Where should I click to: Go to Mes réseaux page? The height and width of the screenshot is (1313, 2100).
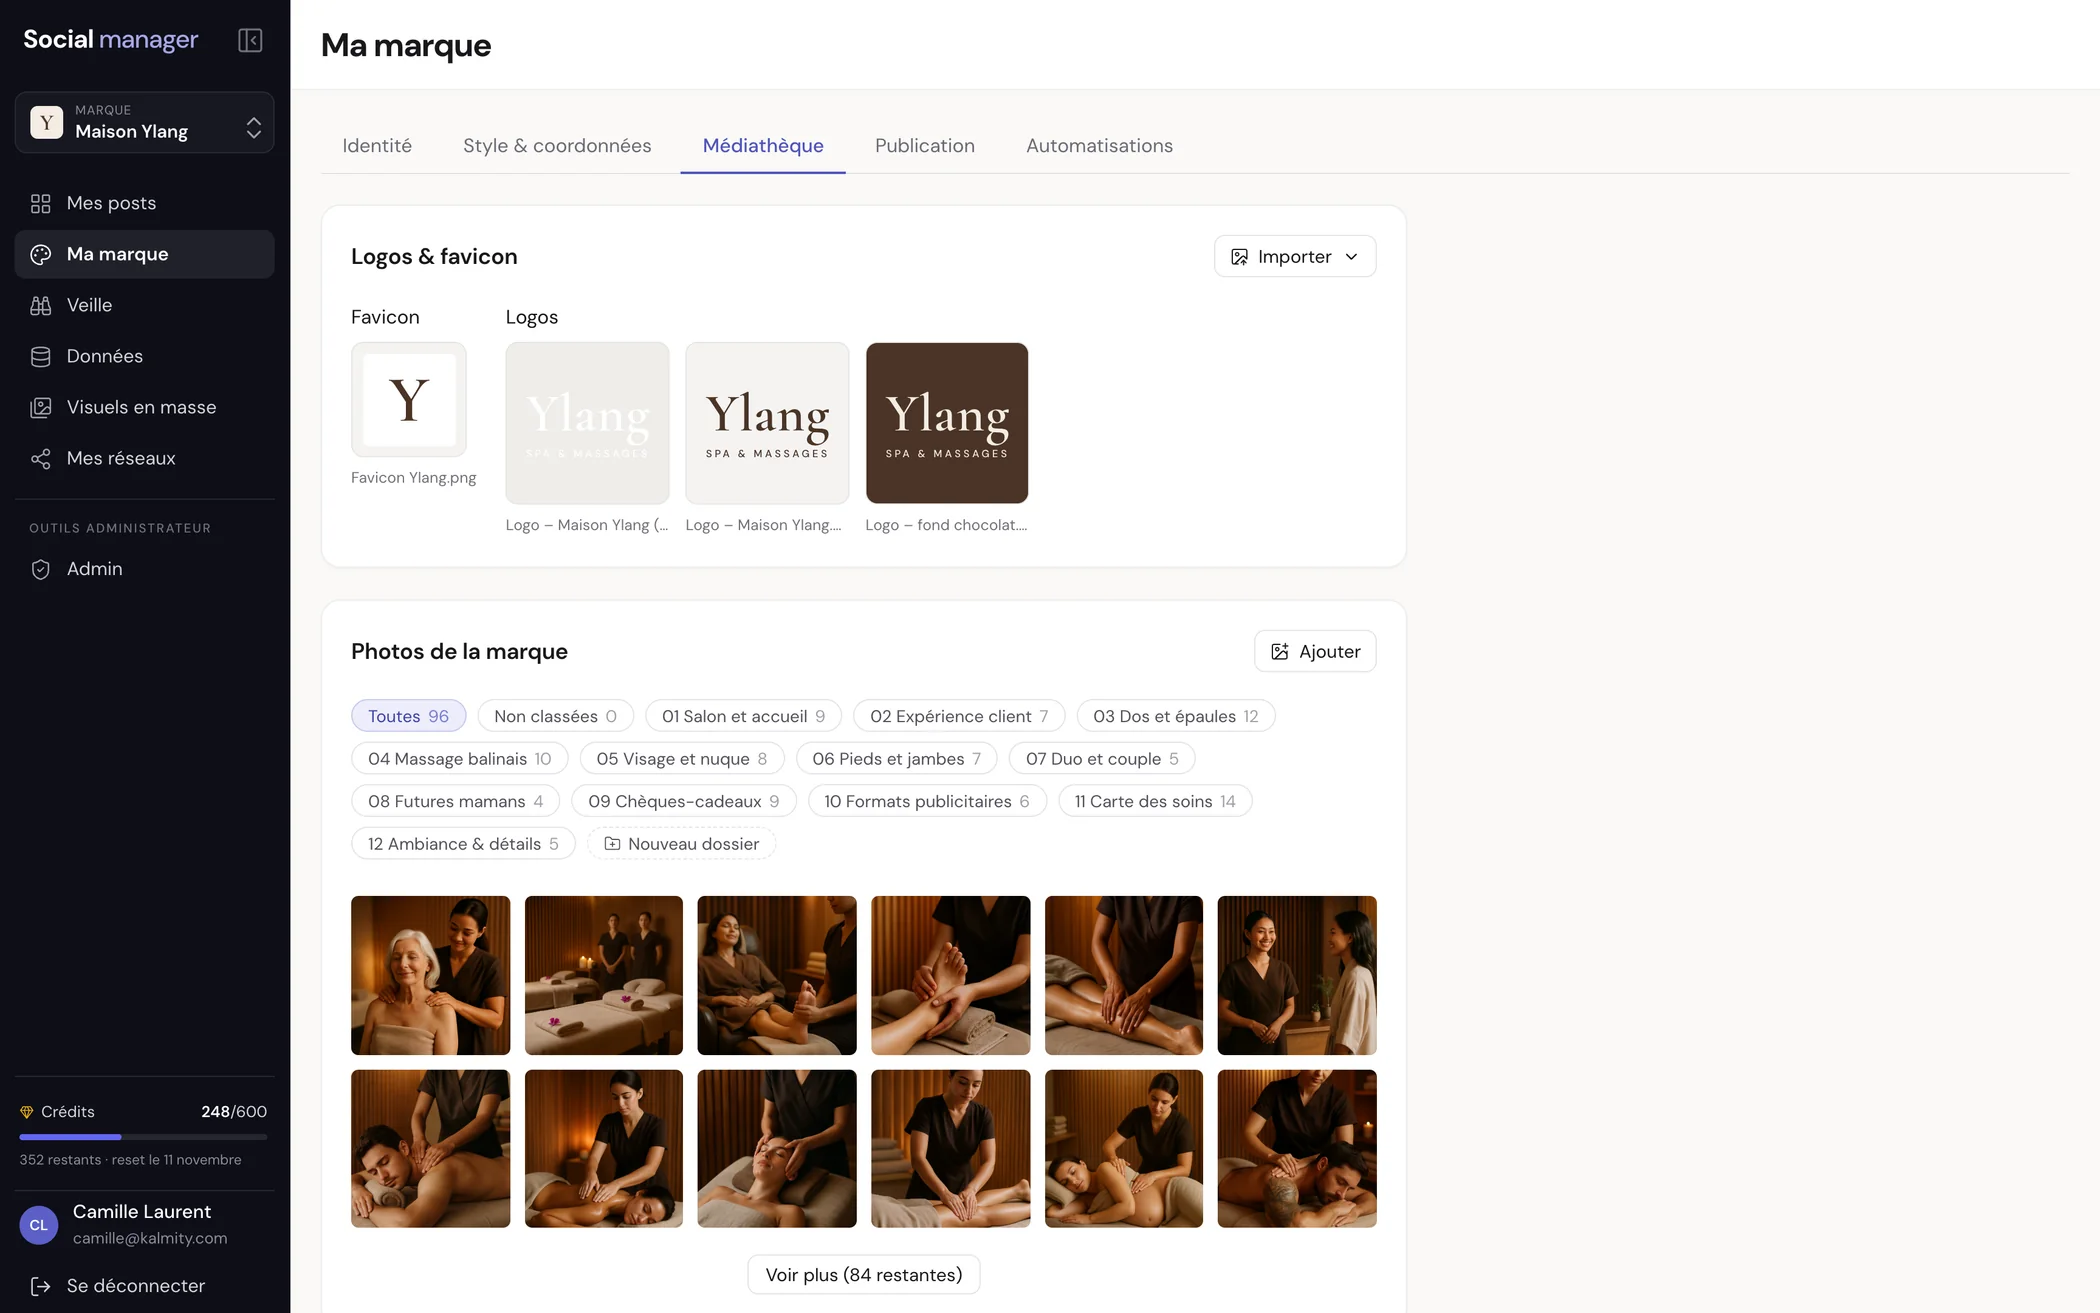(144, 458)
